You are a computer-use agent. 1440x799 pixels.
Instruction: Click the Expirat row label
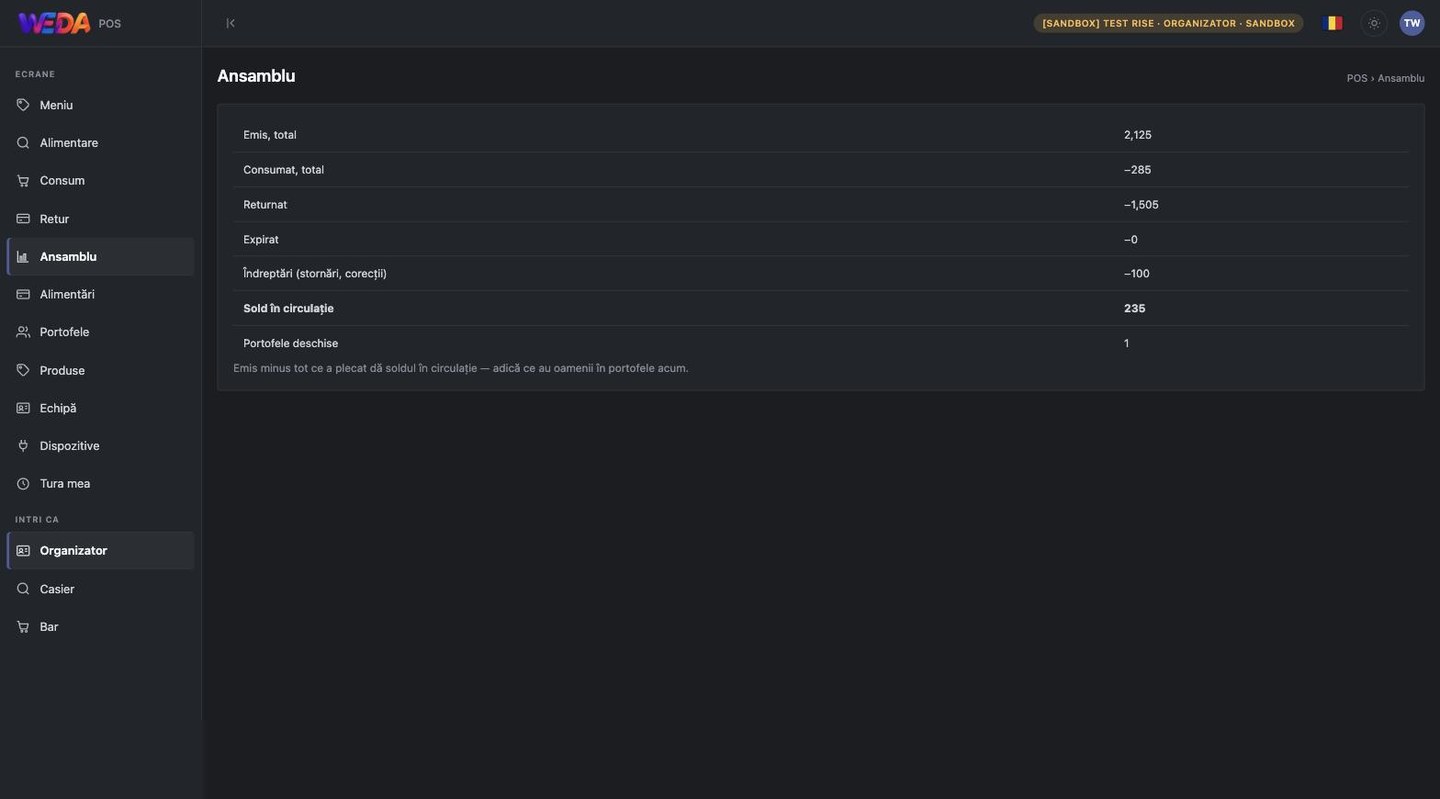(261, 240)
